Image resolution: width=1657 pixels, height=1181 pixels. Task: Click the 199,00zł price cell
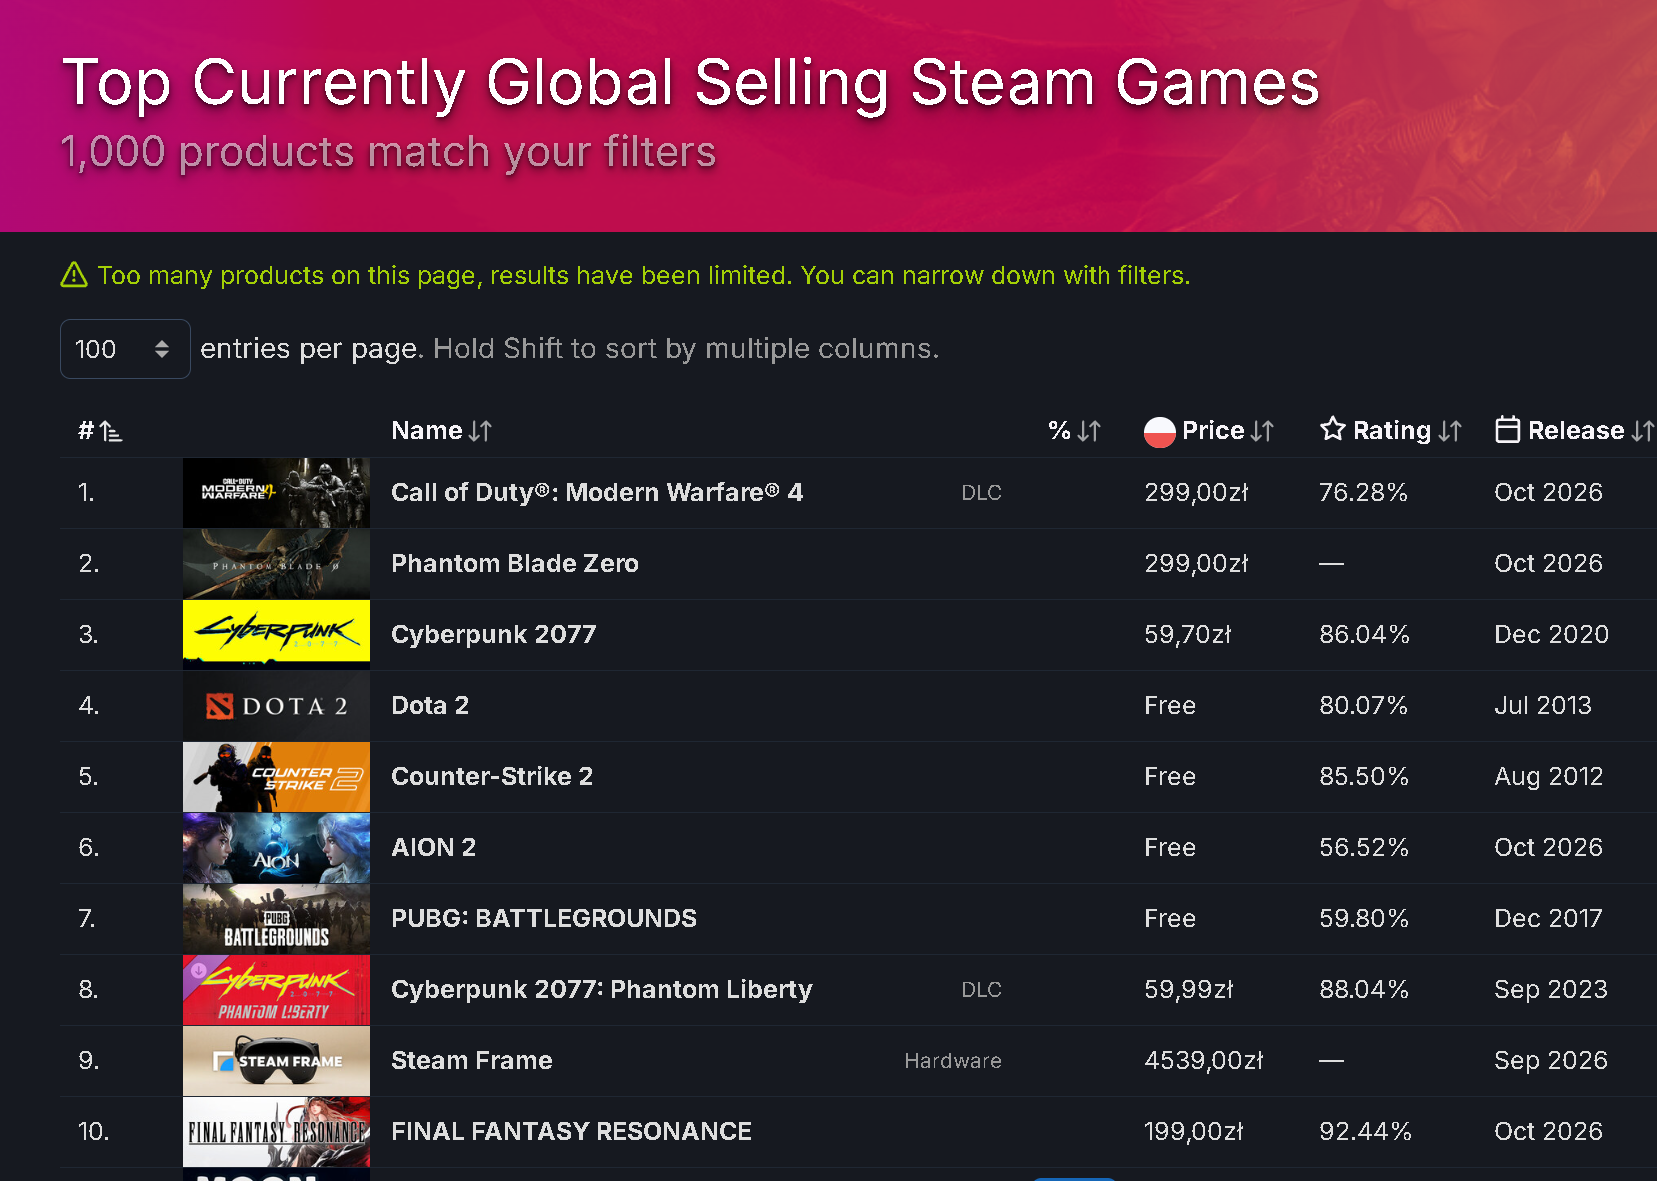tap(1194, 1131)
